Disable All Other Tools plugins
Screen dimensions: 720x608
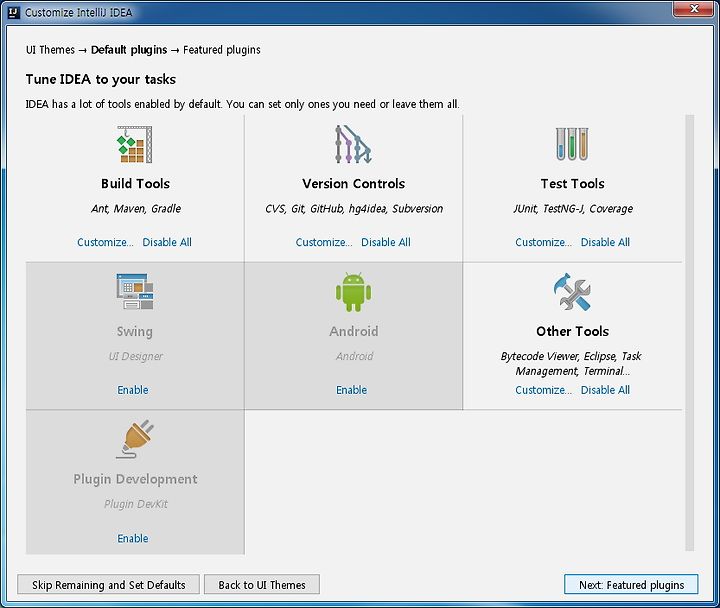click(605, 390)
